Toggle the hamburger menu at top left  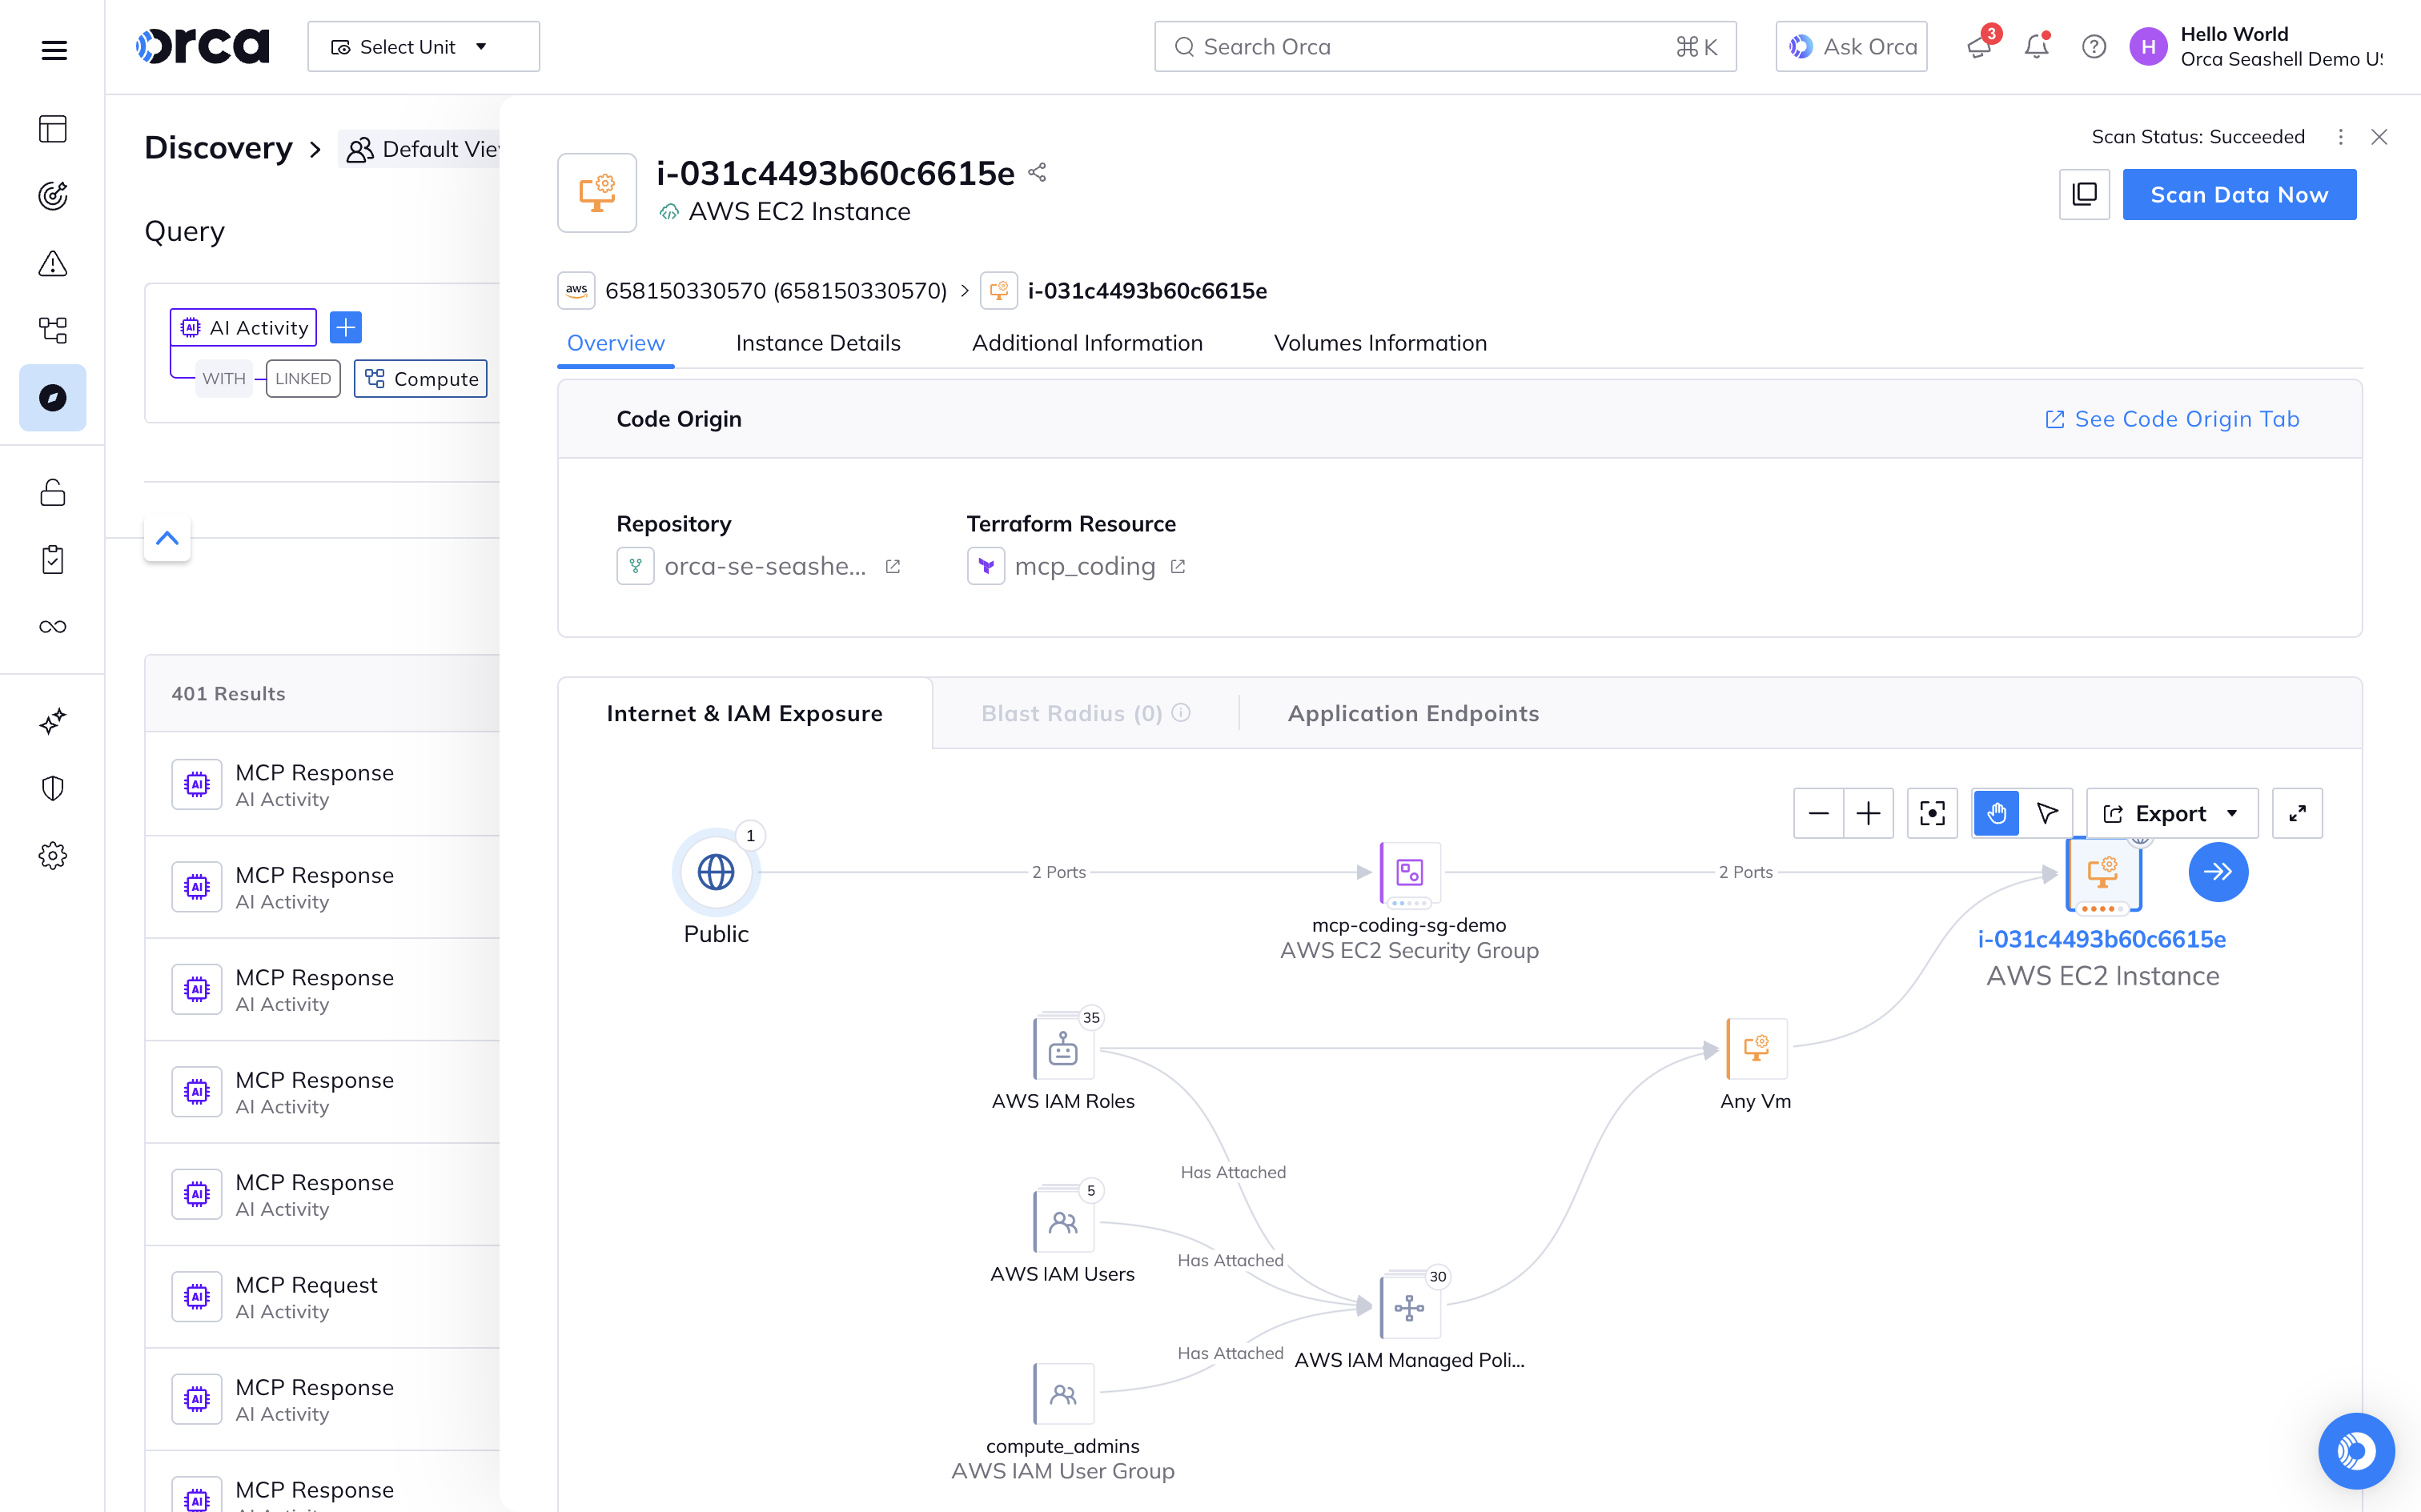(x=54, y=49)
